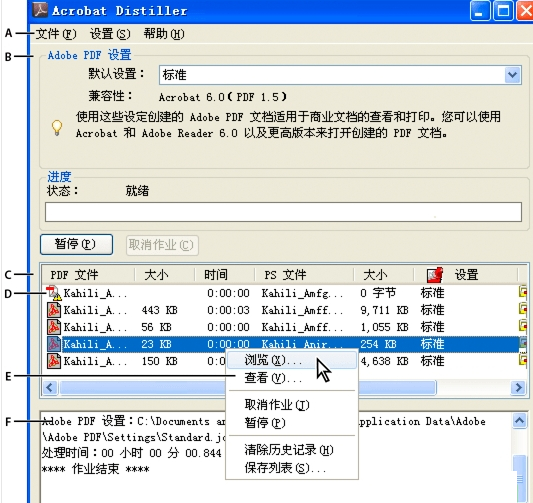The height and width of the screenshot is (503, 533).
Task: Click the log pane scroll up arrow
Action: click(x=520, y=421)
